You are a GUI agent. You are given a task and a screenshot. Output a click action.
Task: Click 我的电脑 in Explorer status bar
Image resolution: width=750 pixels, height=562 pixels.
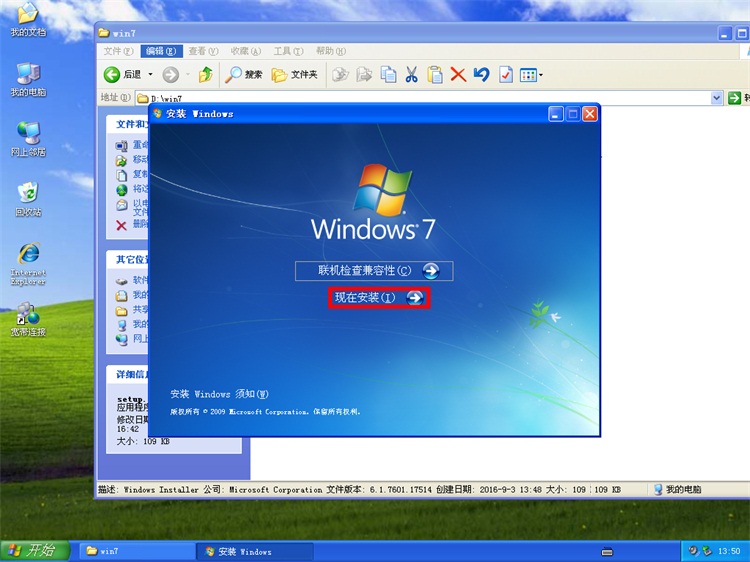pos(677,489)
